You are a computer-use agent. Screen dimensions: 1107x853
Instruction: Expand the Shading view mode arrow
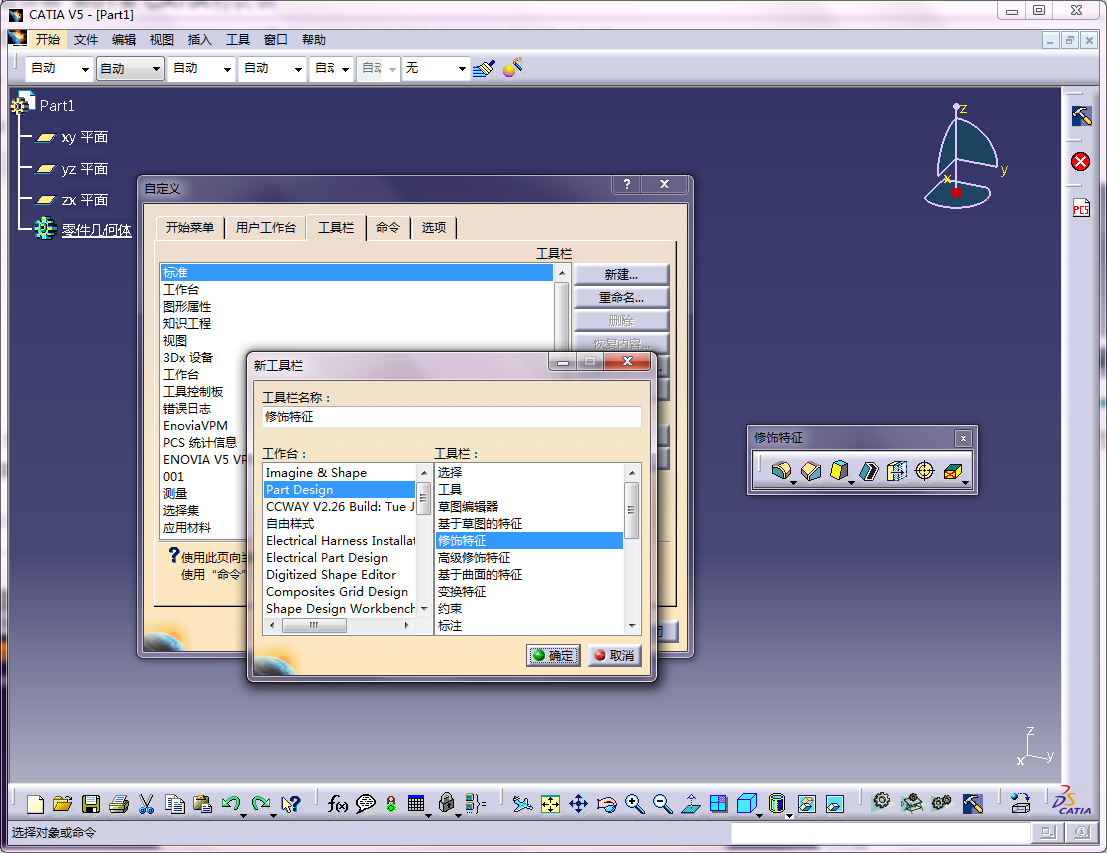tap(789, 816)
